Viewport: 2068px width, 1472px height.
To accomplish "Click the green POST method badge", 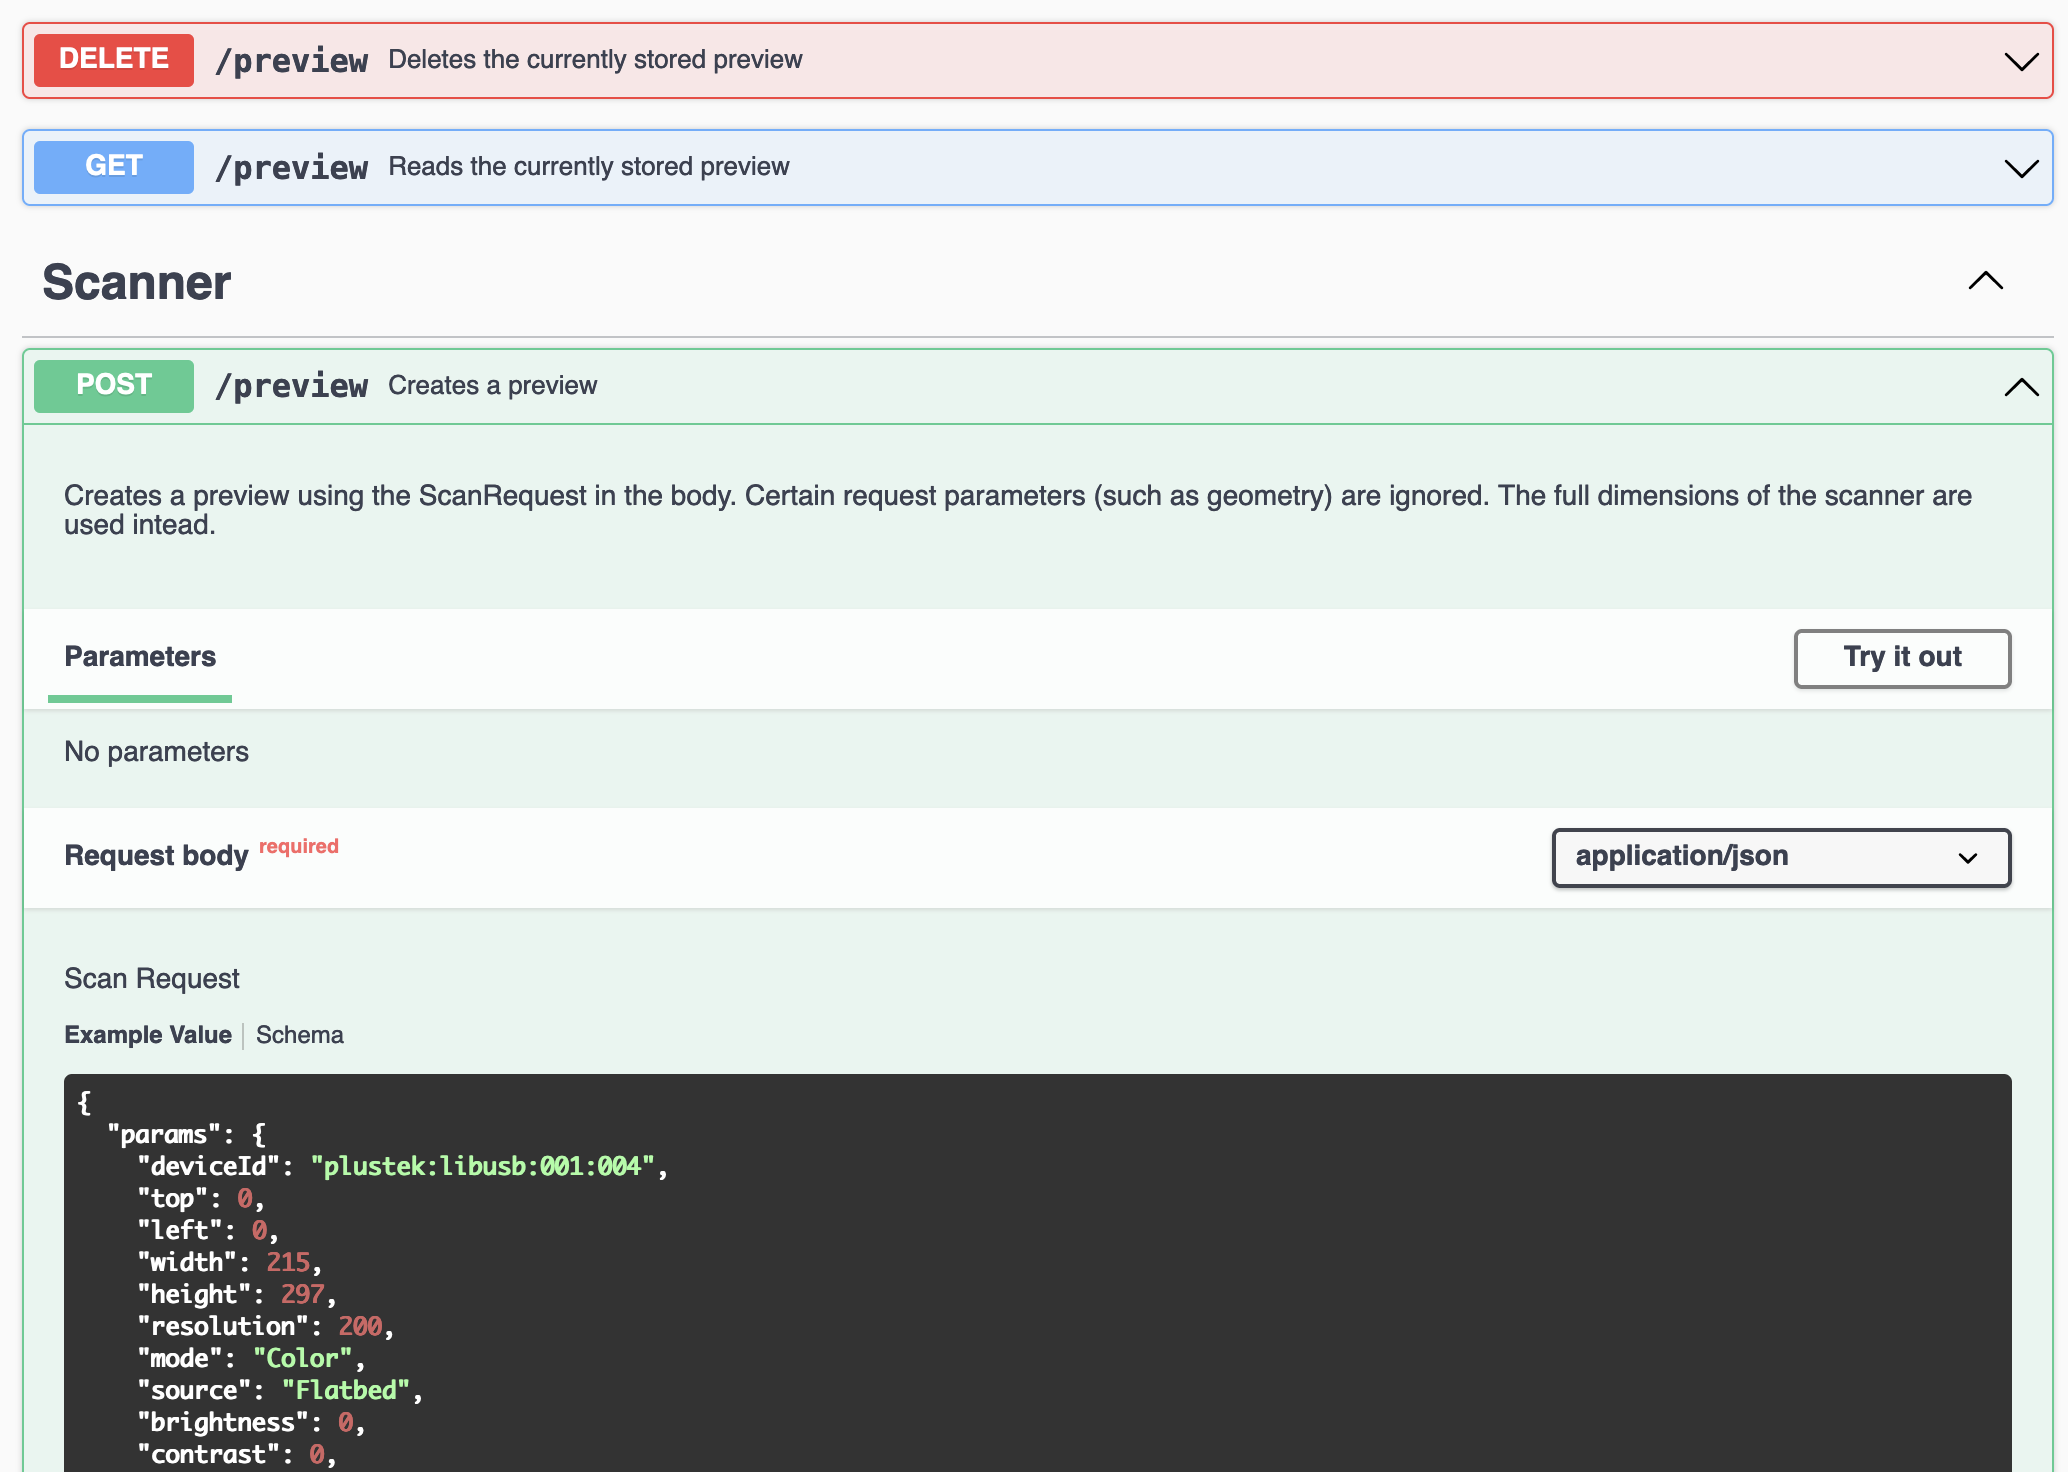I will point(114,386).
